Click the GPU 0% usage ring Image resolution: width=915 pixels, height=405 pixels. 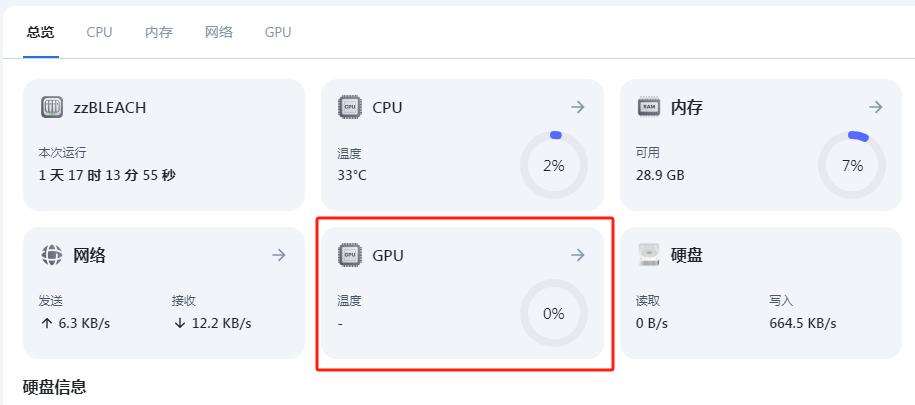pyautogui.click(x=553, y=314)
